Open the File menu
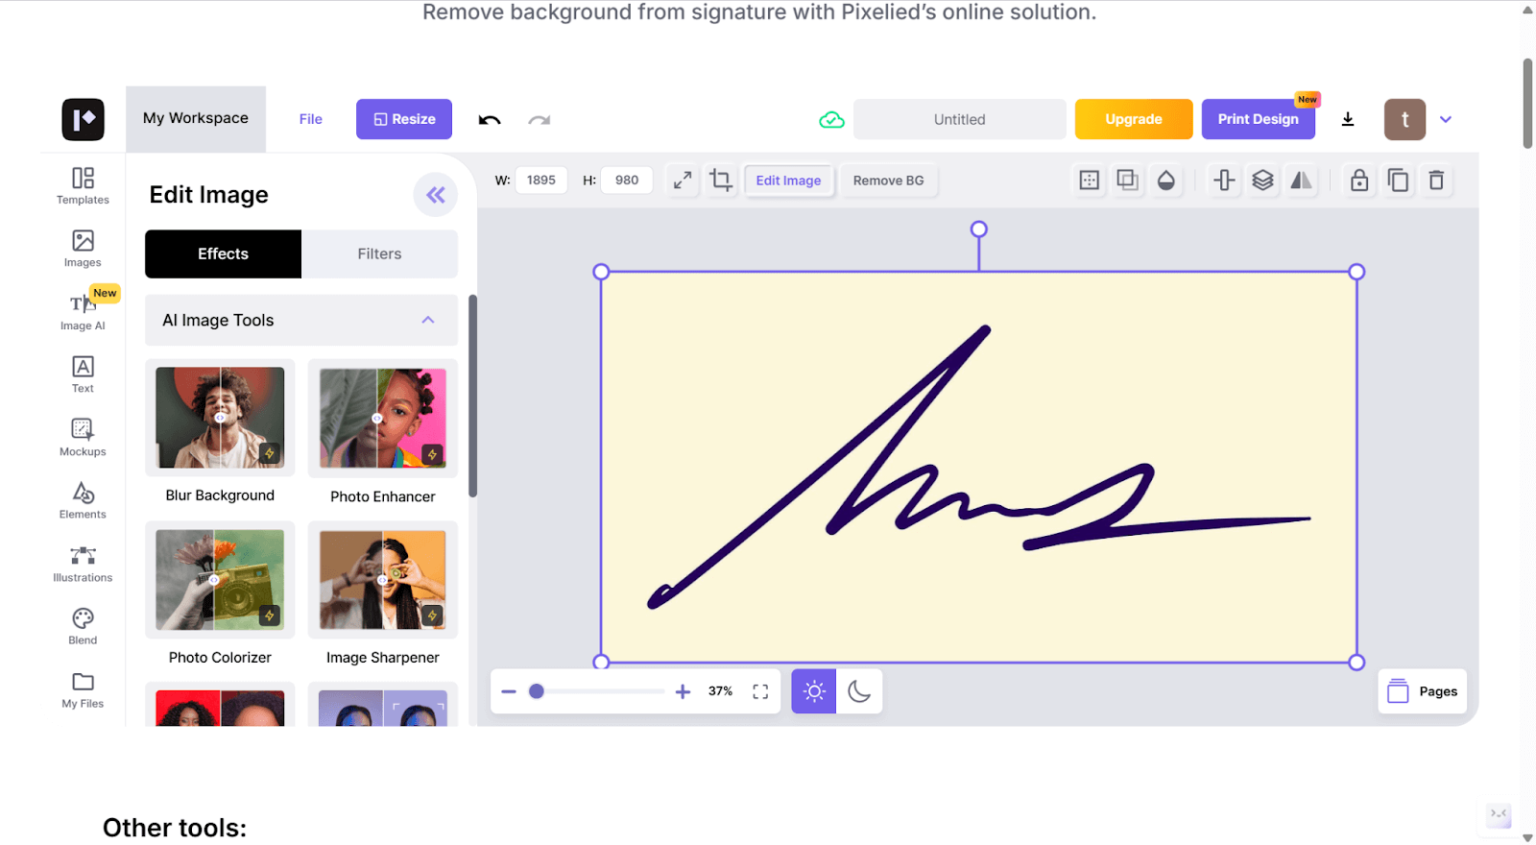 coord(311,119)
